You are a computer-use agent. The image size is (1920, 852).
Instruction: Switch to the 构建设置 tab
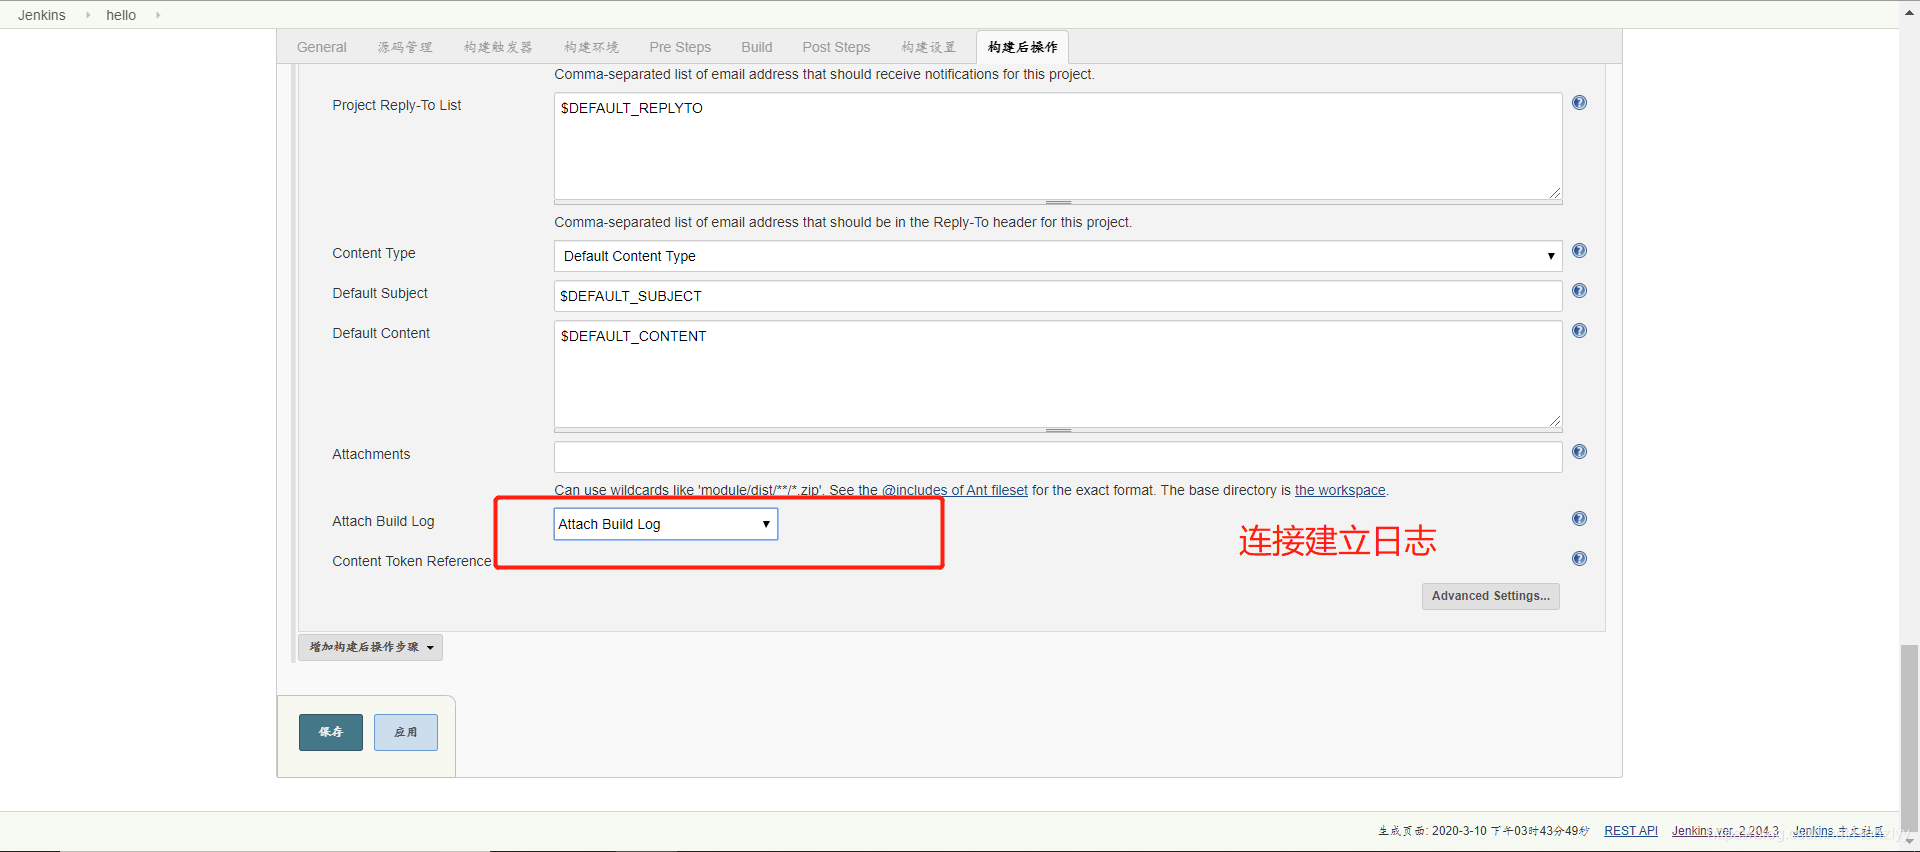click(x=928, y=47)
